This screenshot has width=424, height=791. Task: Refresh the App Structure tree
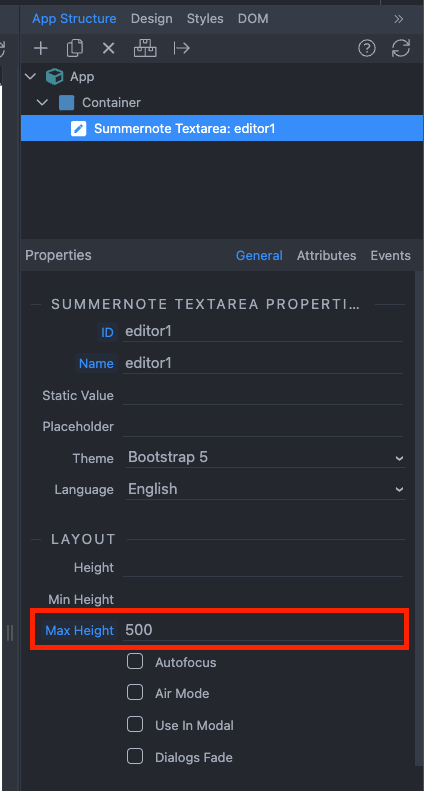(401, 48)
